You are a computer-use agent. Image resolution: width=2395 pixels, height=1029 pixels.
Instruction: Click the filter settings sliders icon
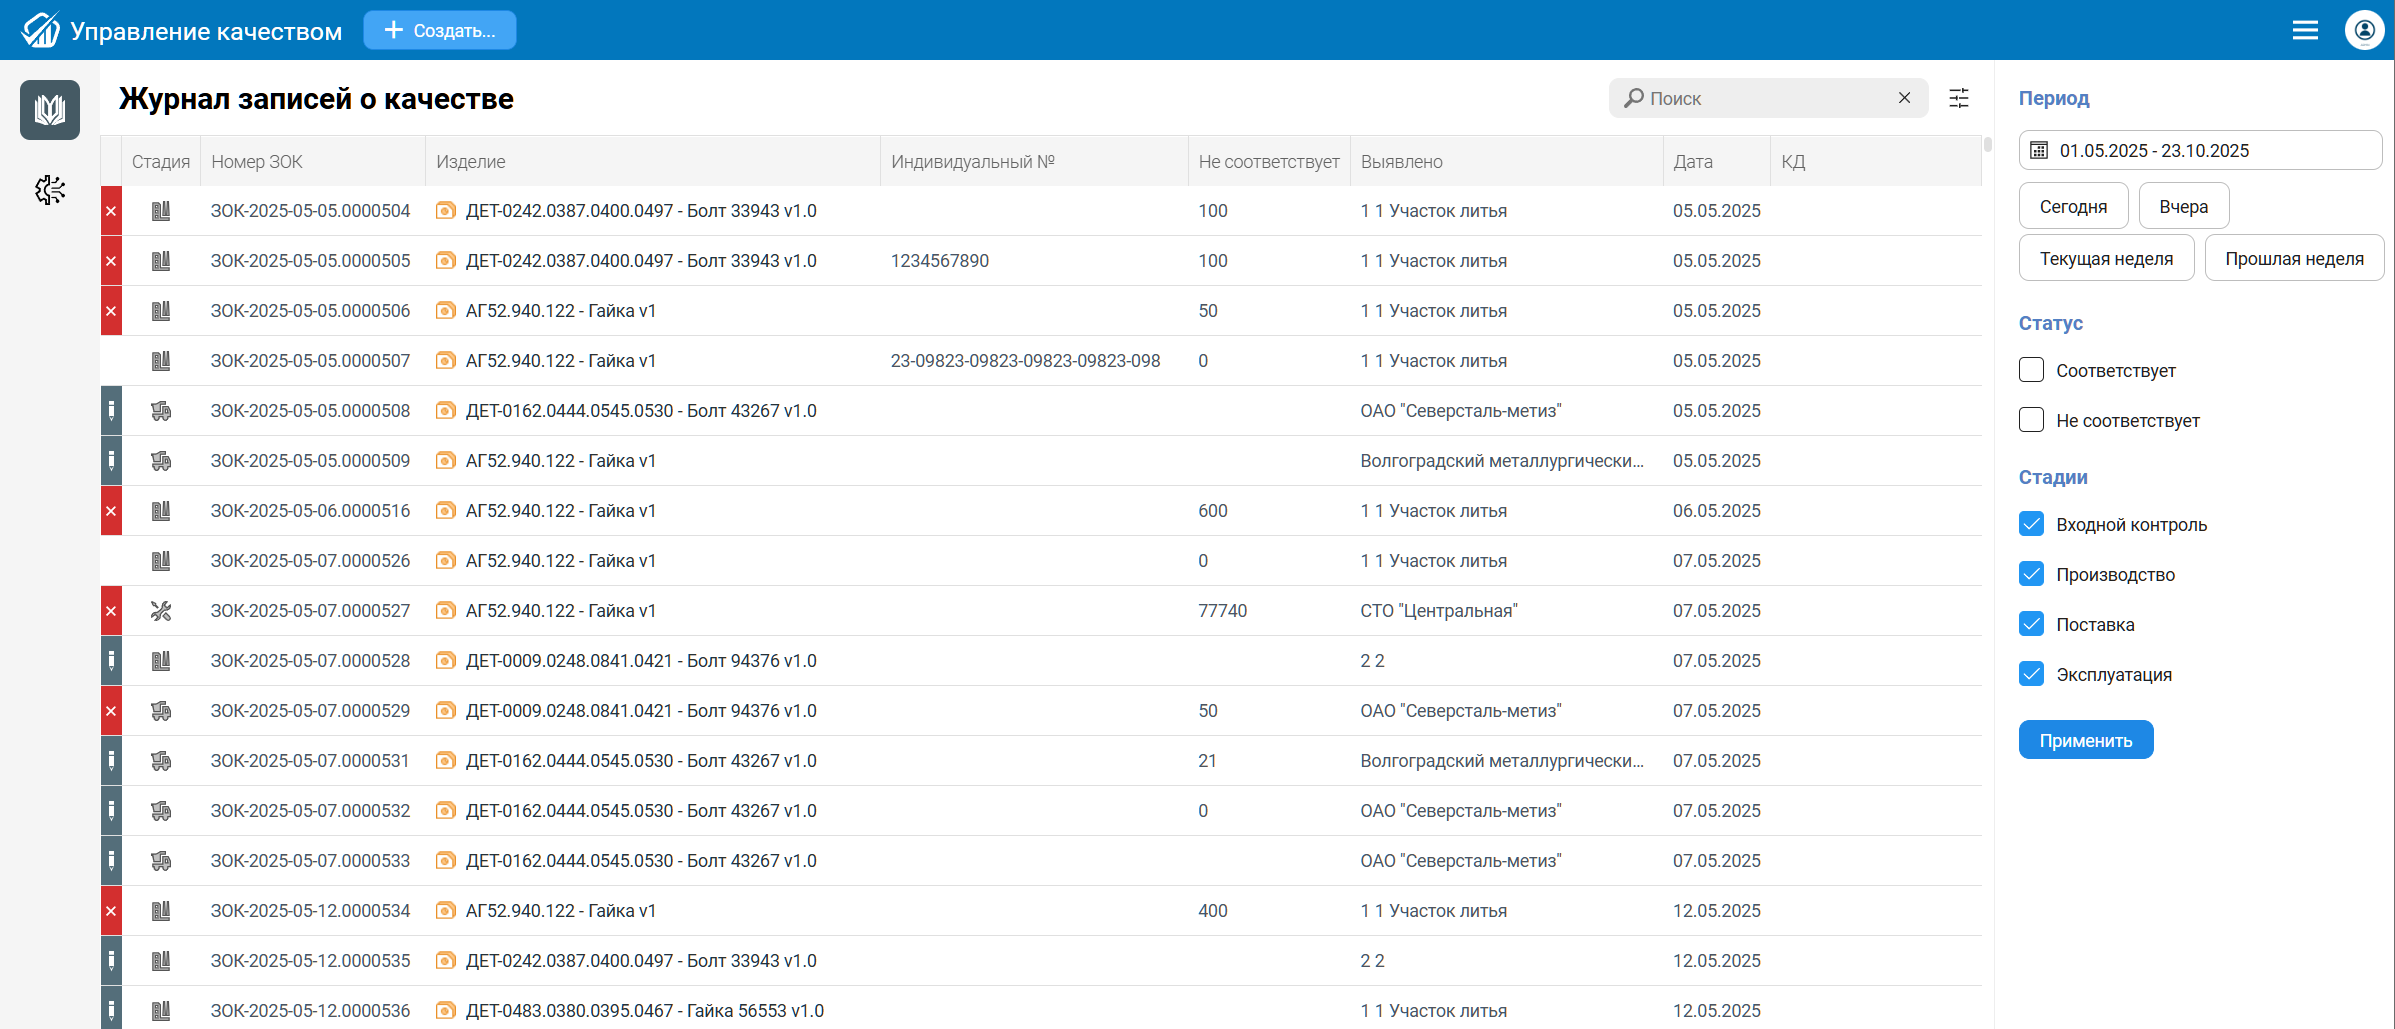click(x=1959, y=98)
